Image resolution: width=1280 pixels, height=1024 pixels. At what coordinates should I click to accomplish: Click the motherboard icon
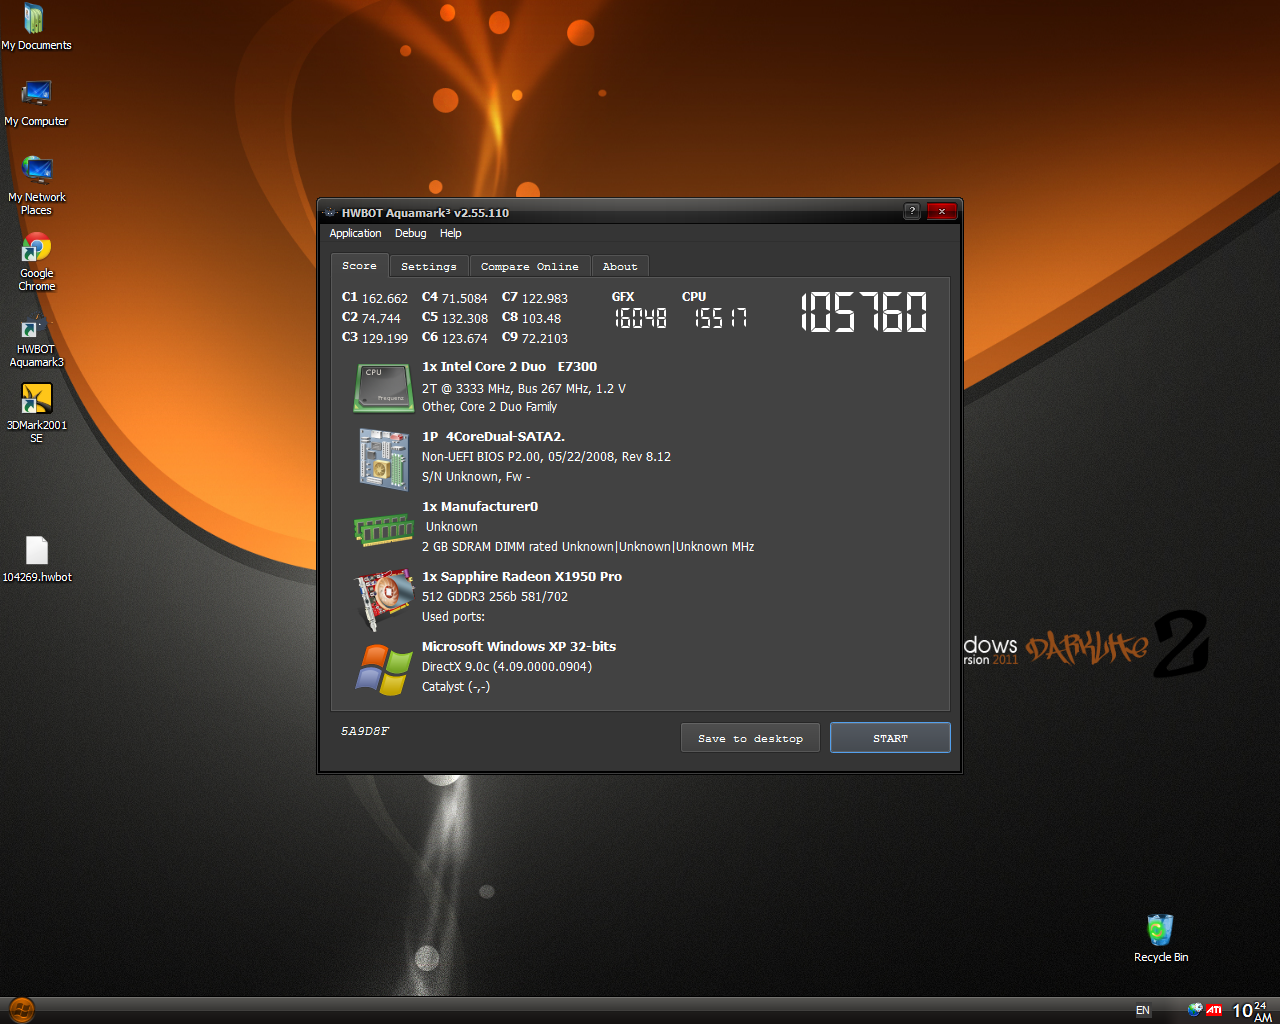point(384,459)
